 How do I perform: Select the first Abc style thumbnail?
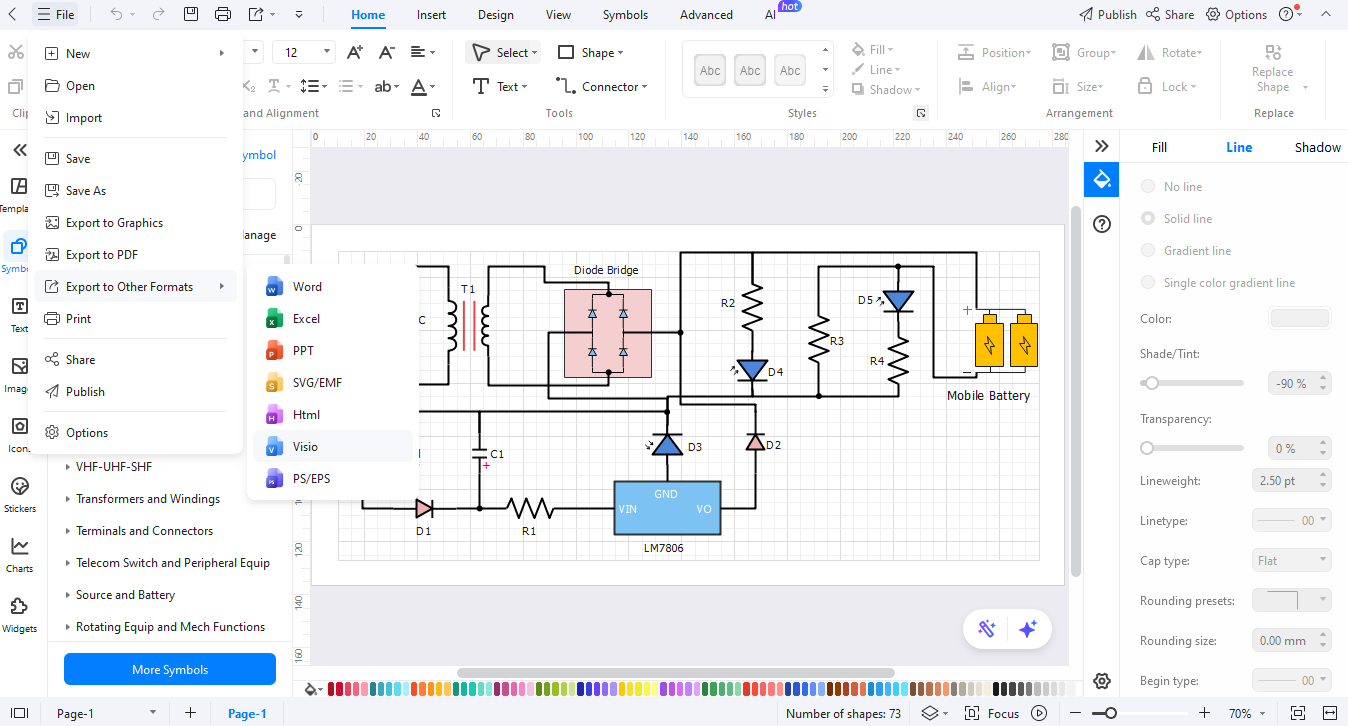tap(710, 70)
